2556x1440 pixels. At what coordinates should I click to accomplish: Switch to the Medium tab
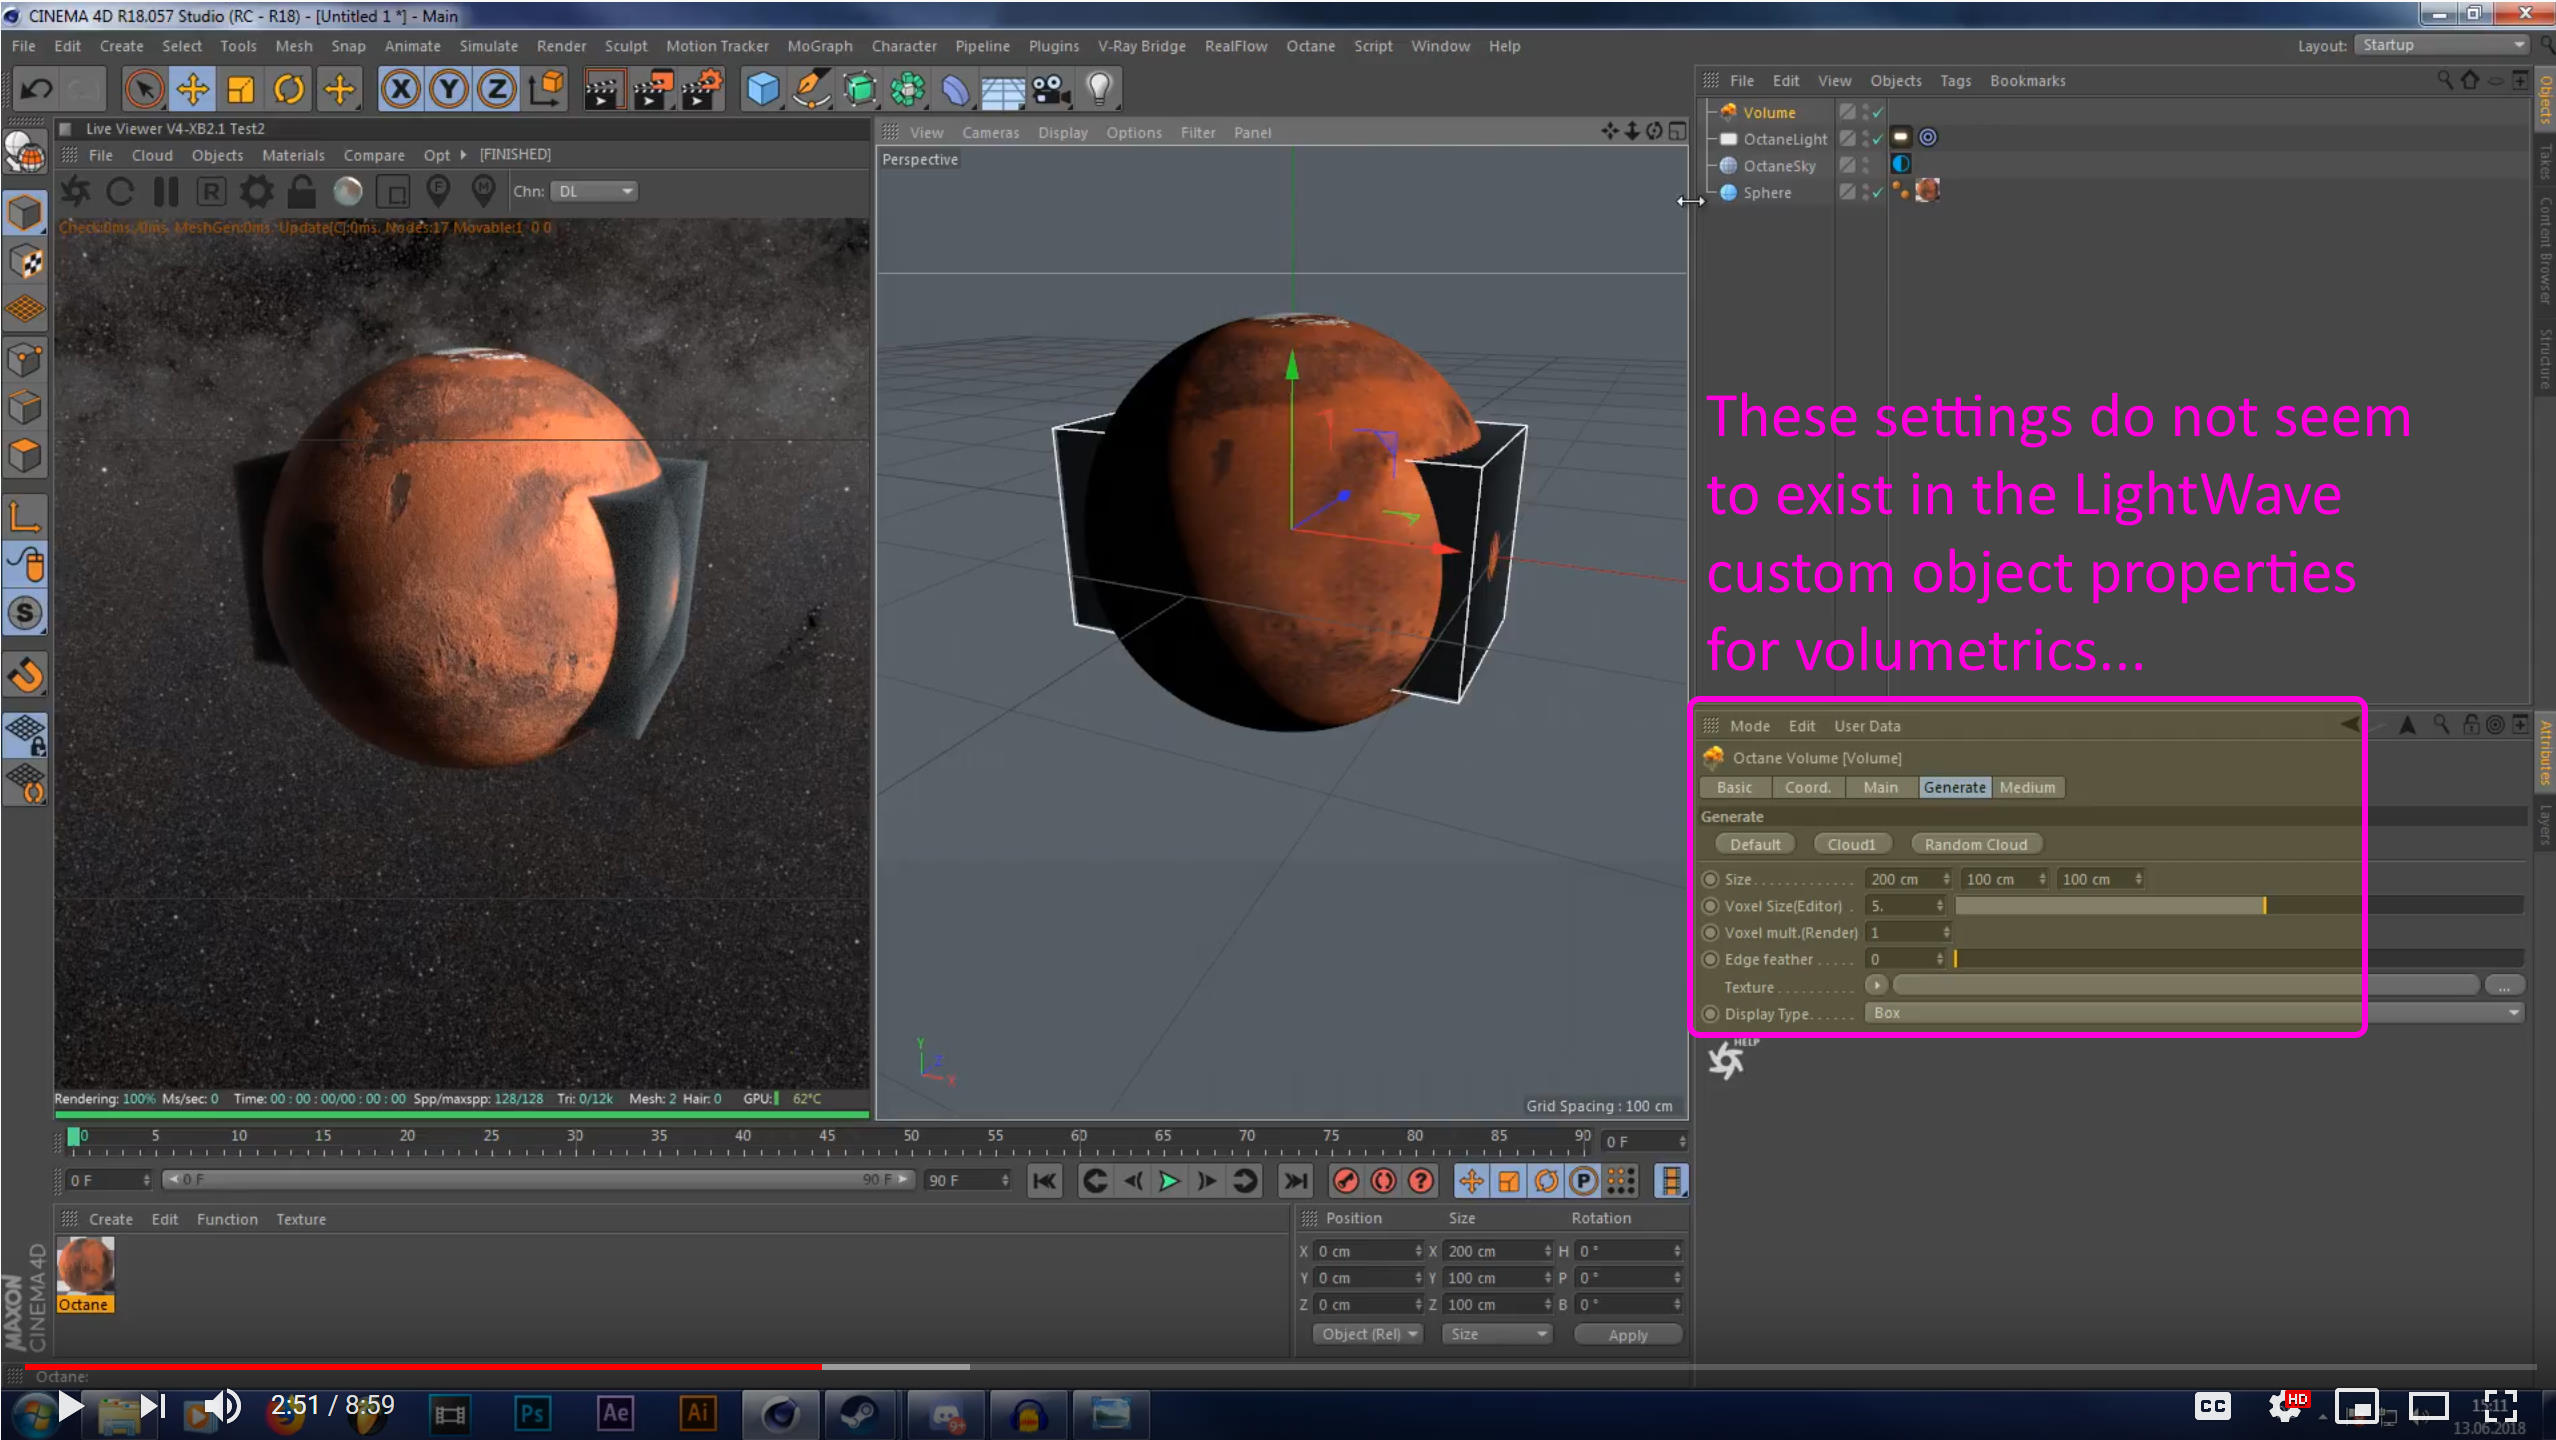2027,787
